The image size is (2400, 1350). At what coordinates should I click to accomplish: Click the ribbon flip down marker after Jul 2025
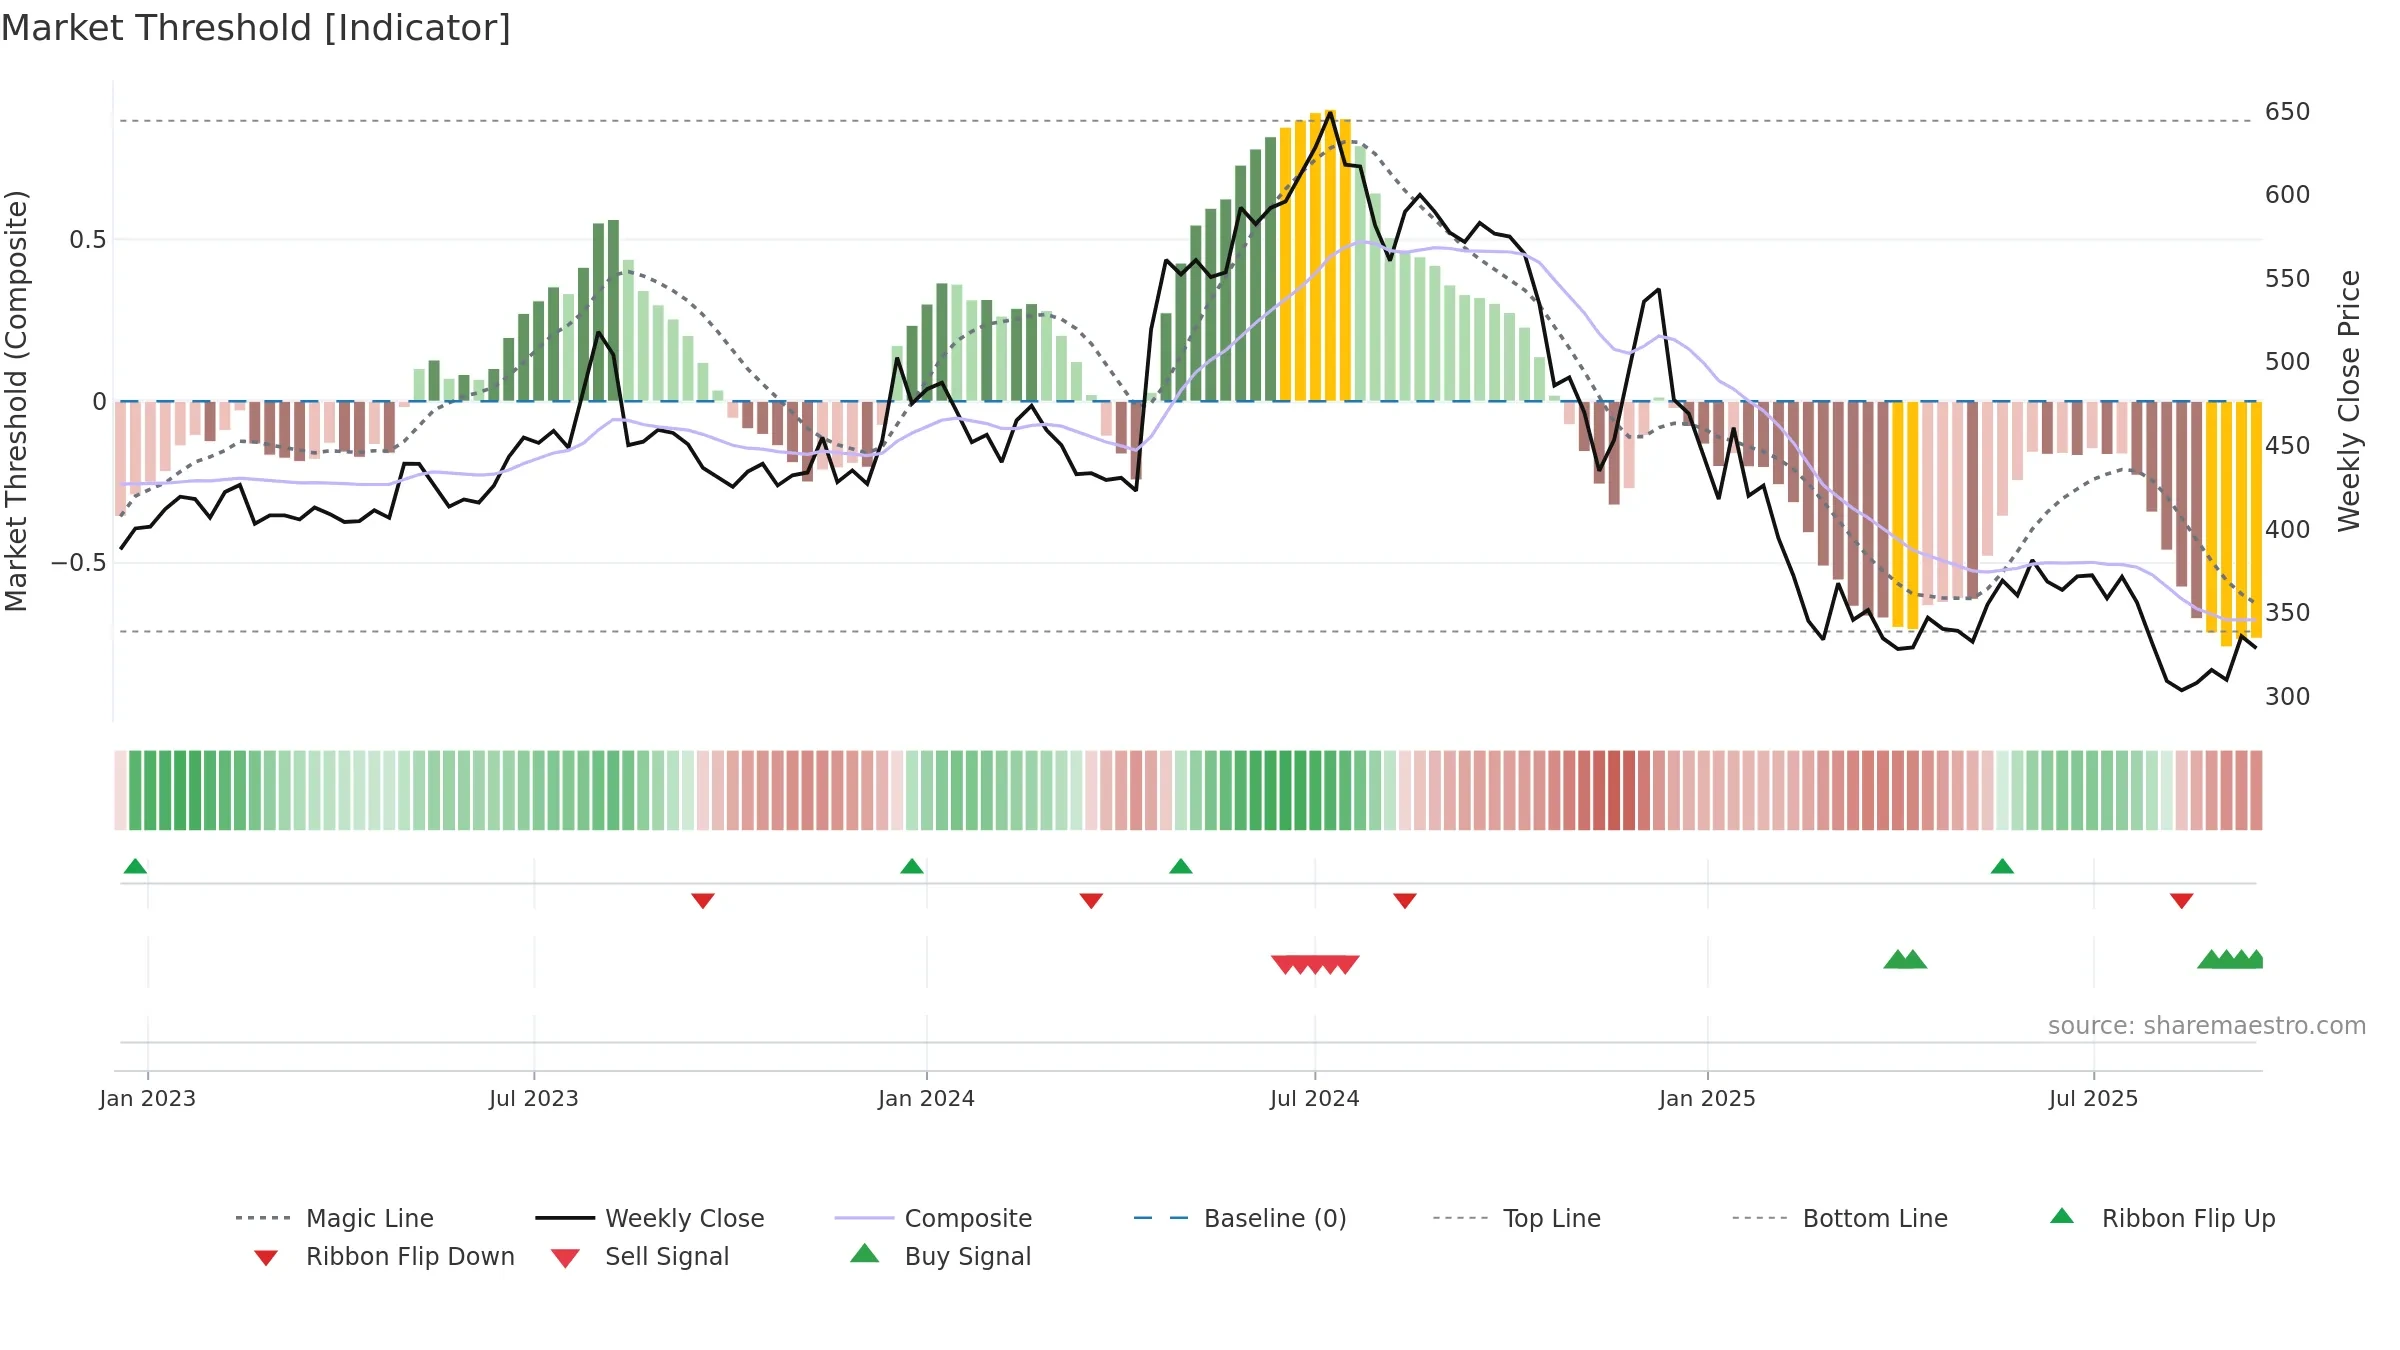tap(2182, 901)
